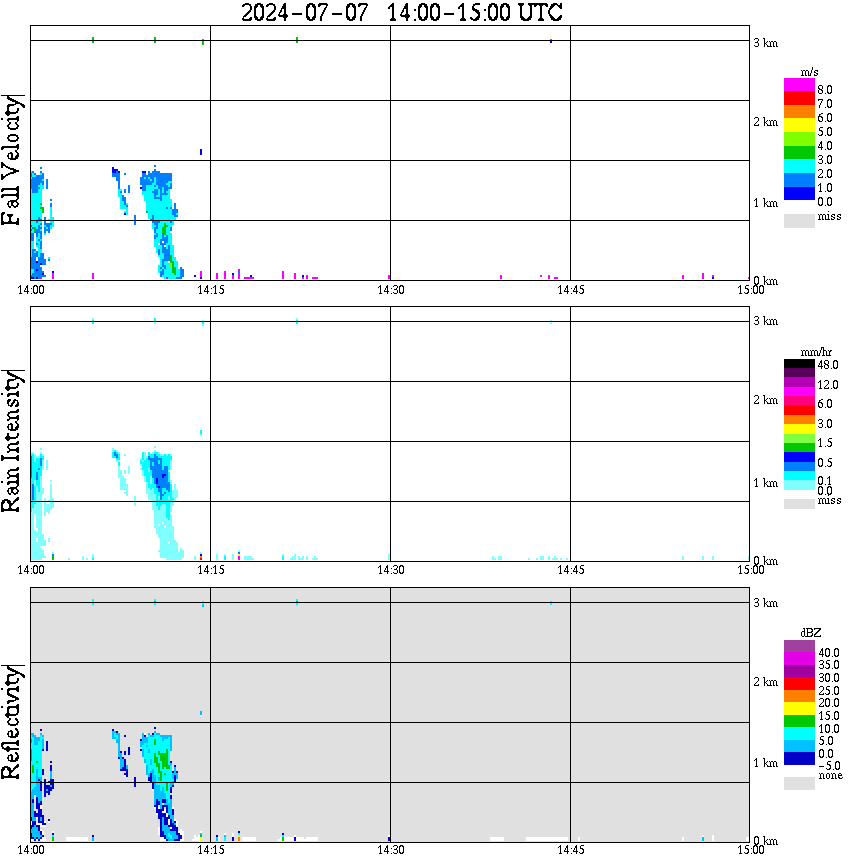Click '14:45' time label under Reflectivity plot

point(571,850)
